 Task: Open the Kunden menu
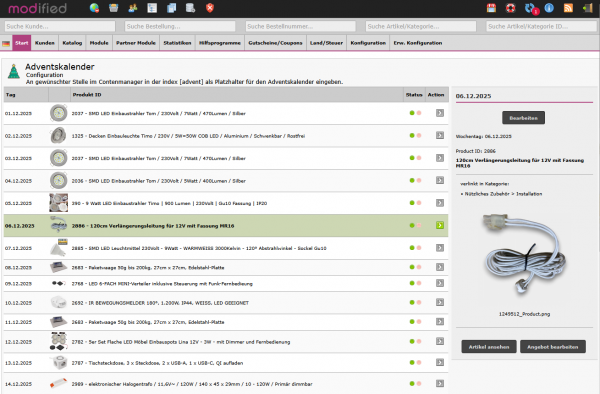point(45,43)
